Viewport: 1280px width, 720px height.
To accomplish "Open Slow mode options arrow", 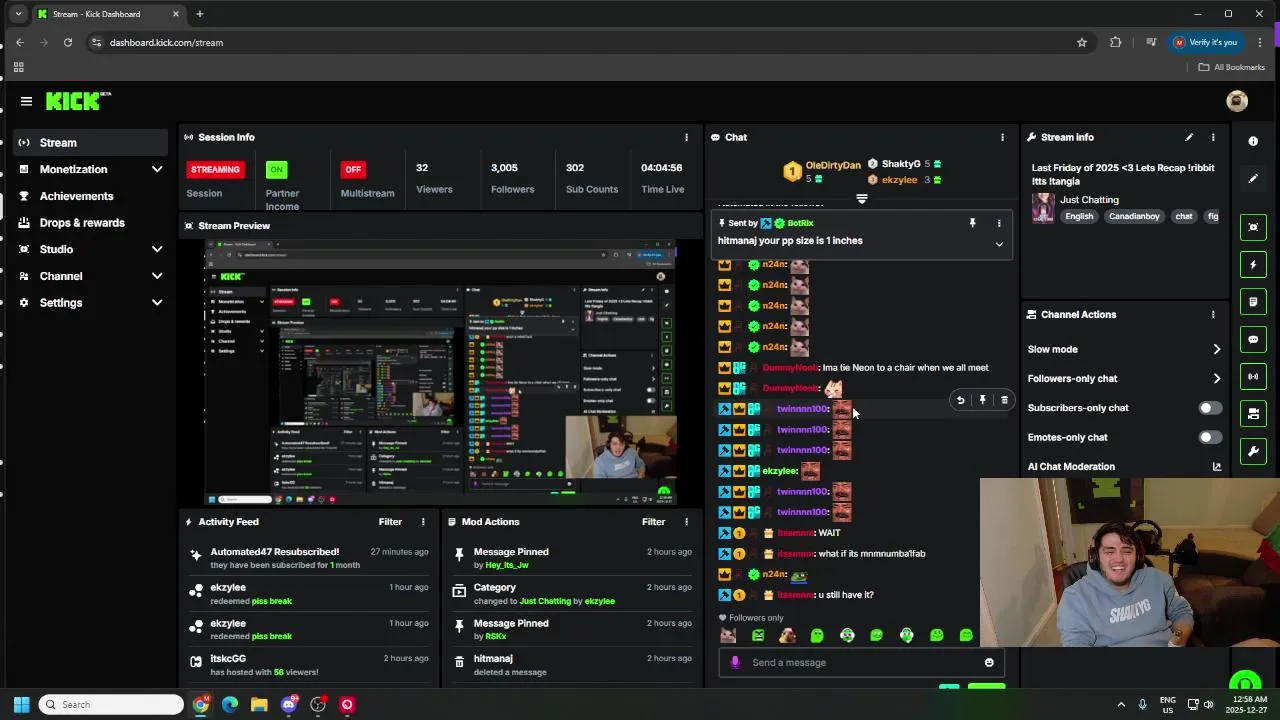I will coord(1217,350).
